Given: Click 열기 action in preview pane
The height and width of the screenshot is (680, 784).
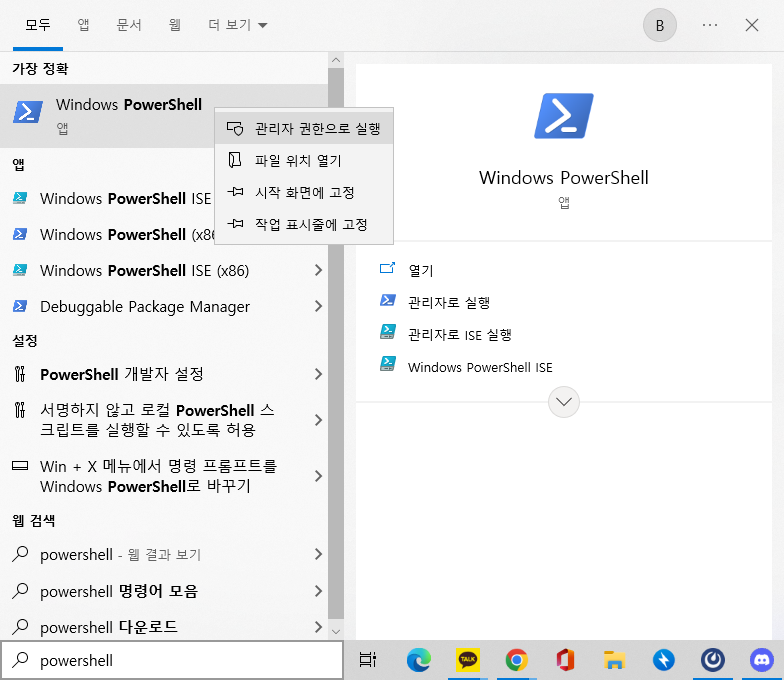Looking at the screenshot, I should tap(421, 270).
